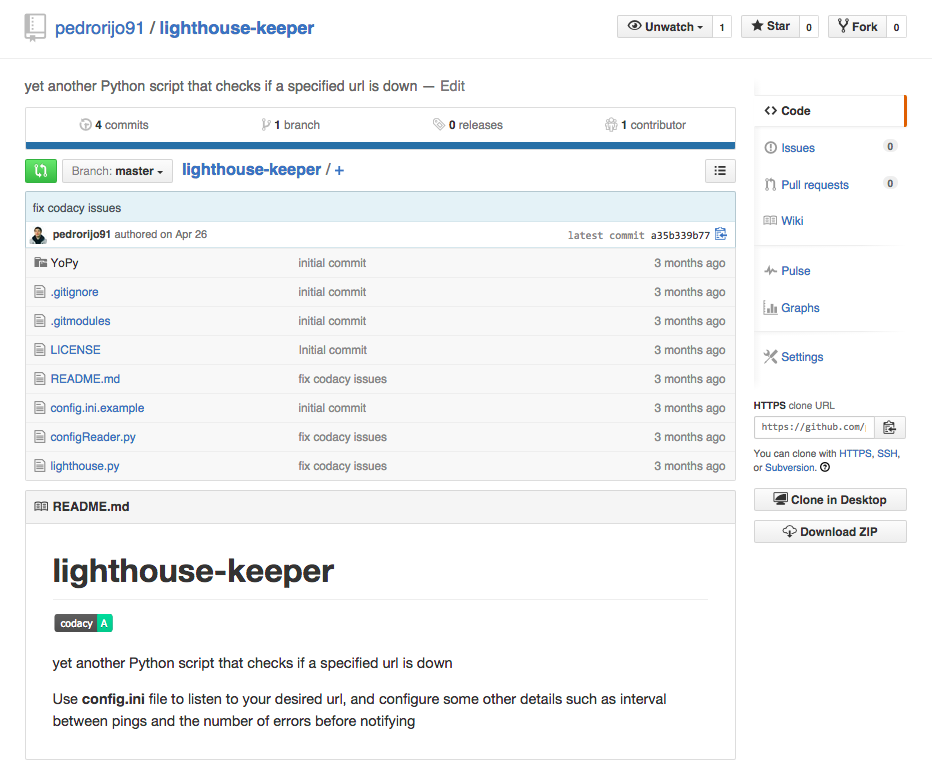Open the lighthouse.py file

[85, 466]
